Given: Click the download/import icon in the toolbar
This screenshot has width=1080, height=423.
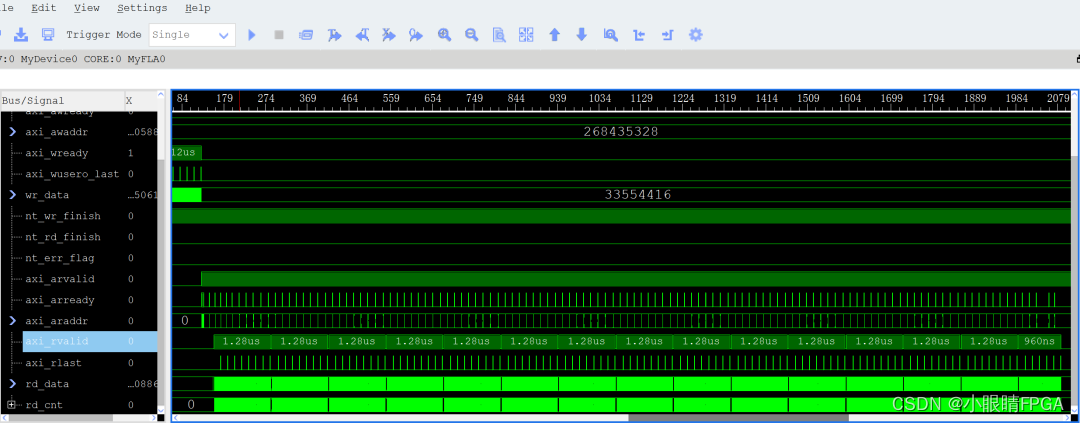Looking at the screenshot, I should coord(21,34).
